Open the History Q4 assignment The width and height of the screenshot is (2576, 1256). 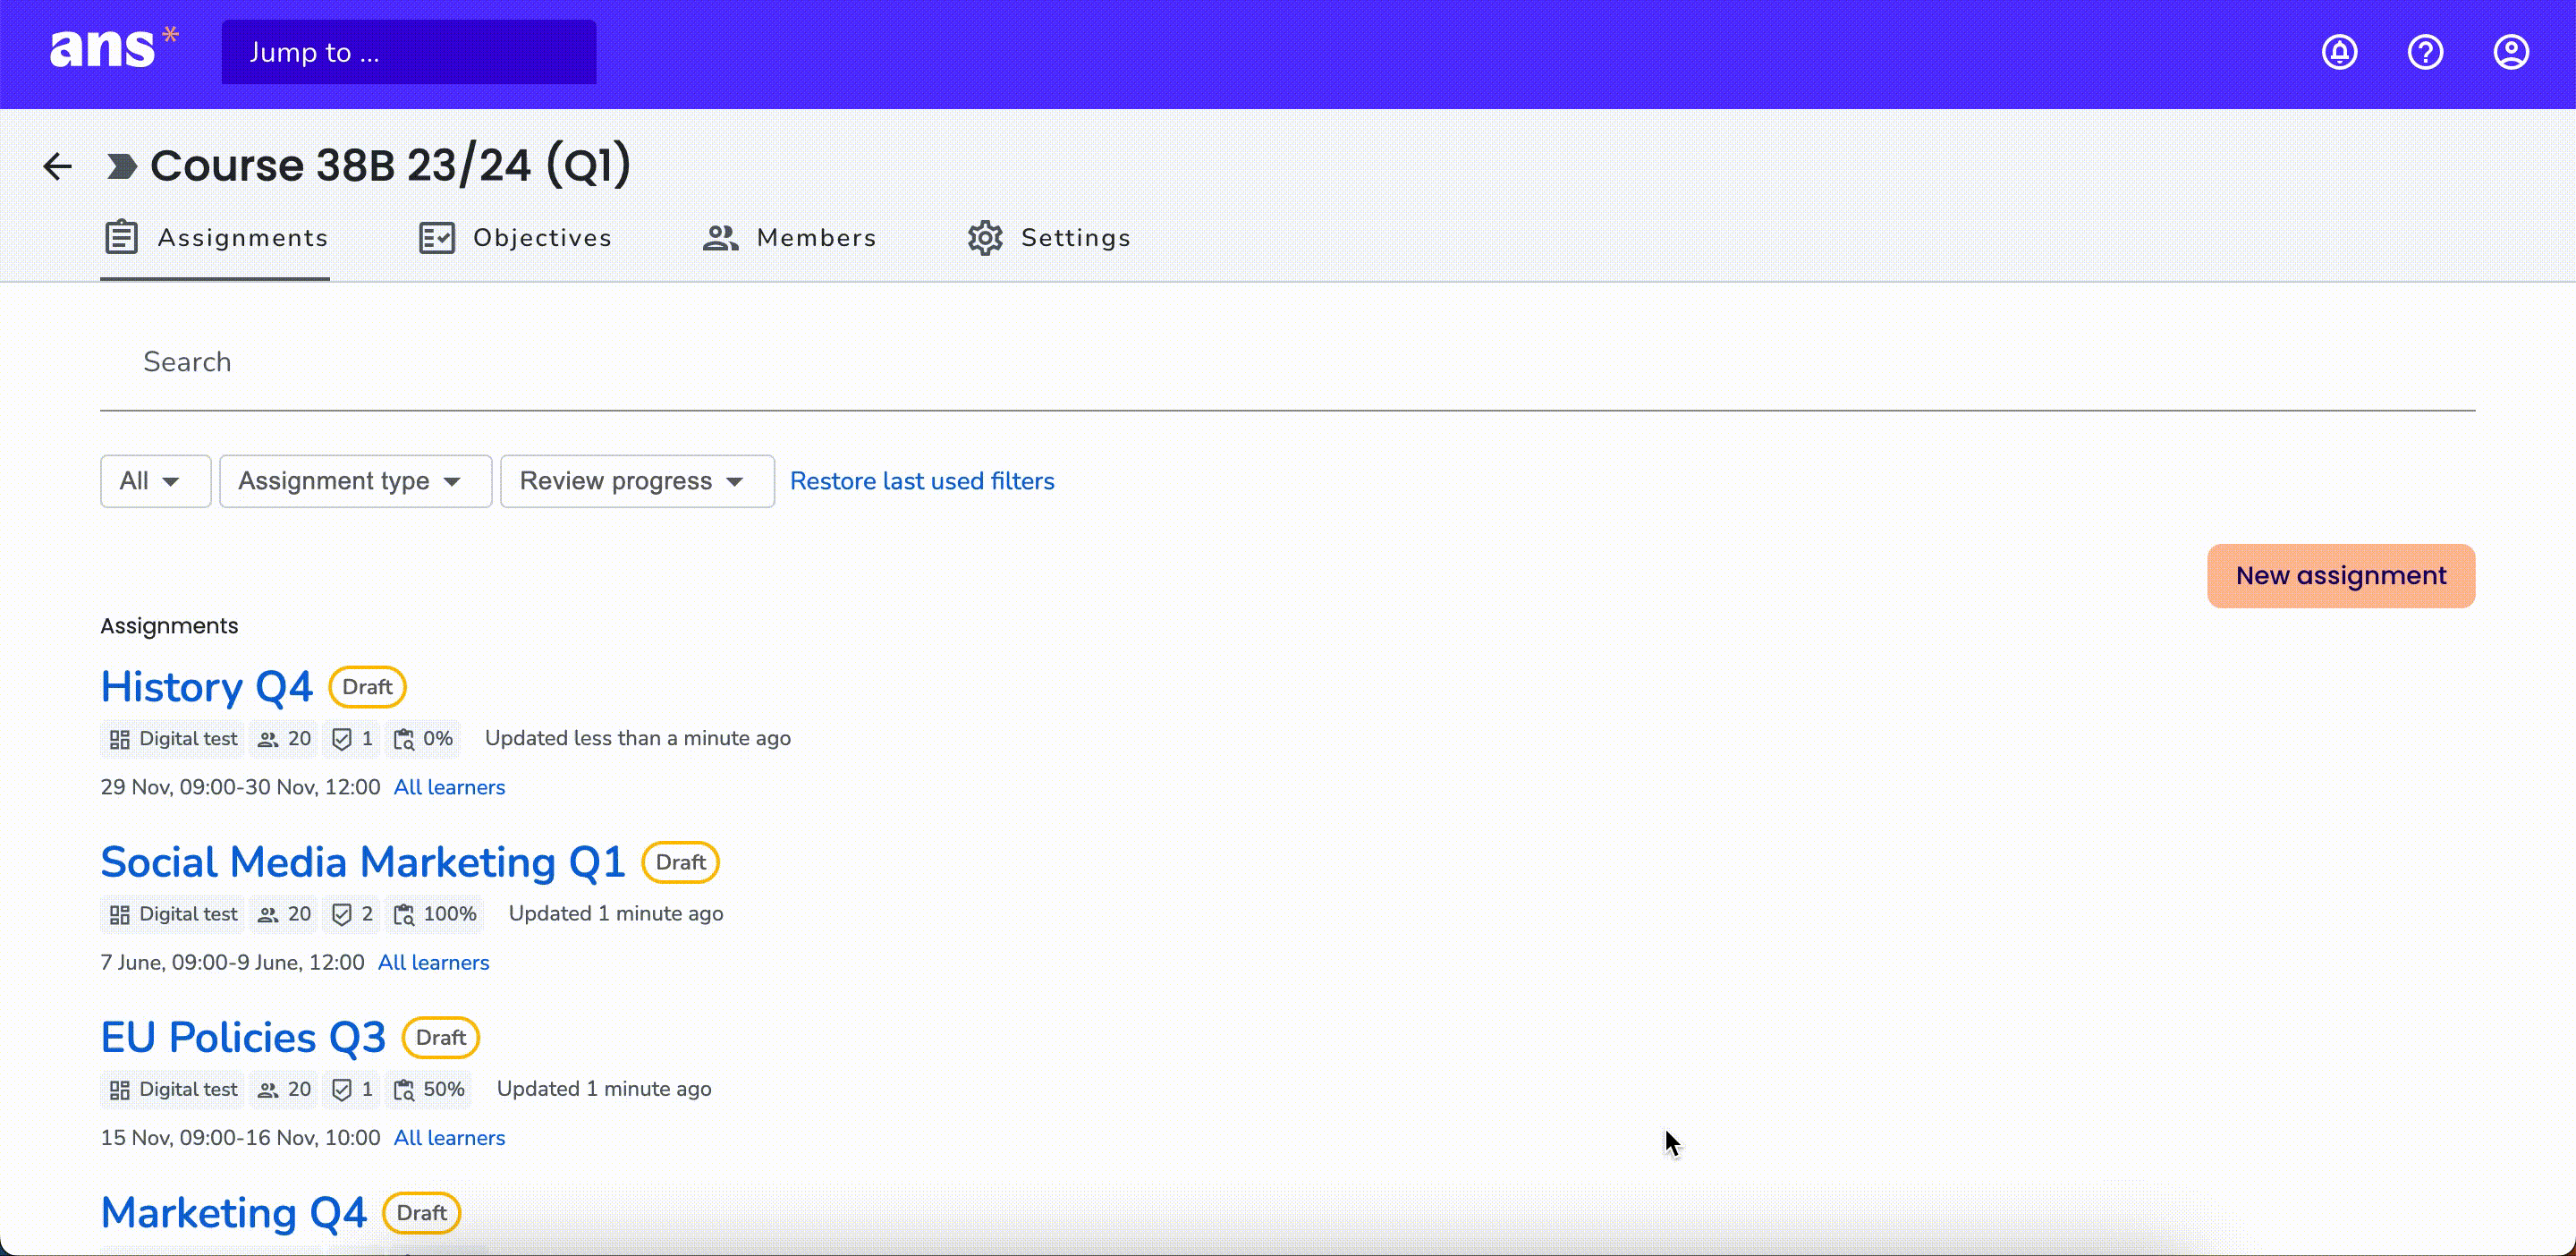(x=207, y=687)
